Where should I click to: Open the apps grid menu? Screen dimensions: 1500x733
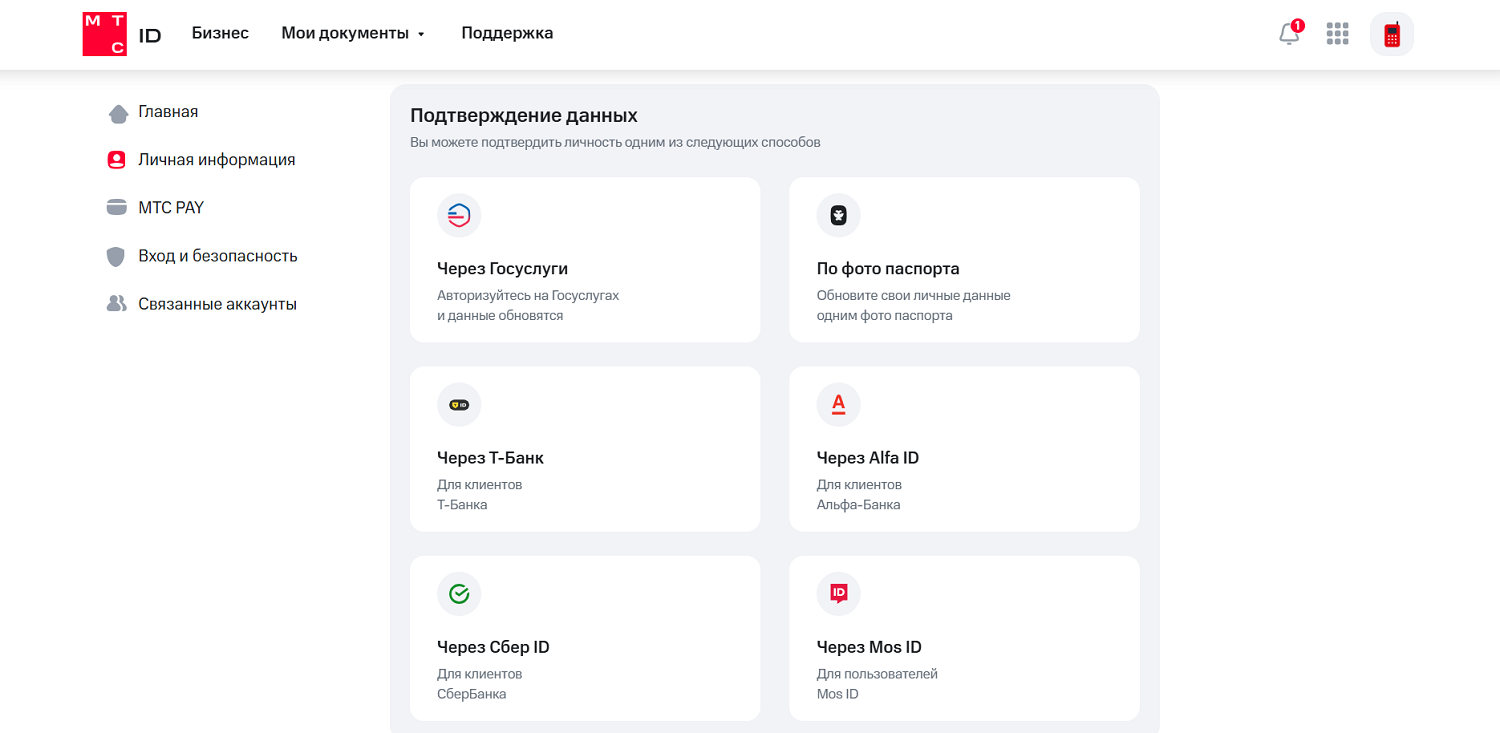click(1337, 34)
